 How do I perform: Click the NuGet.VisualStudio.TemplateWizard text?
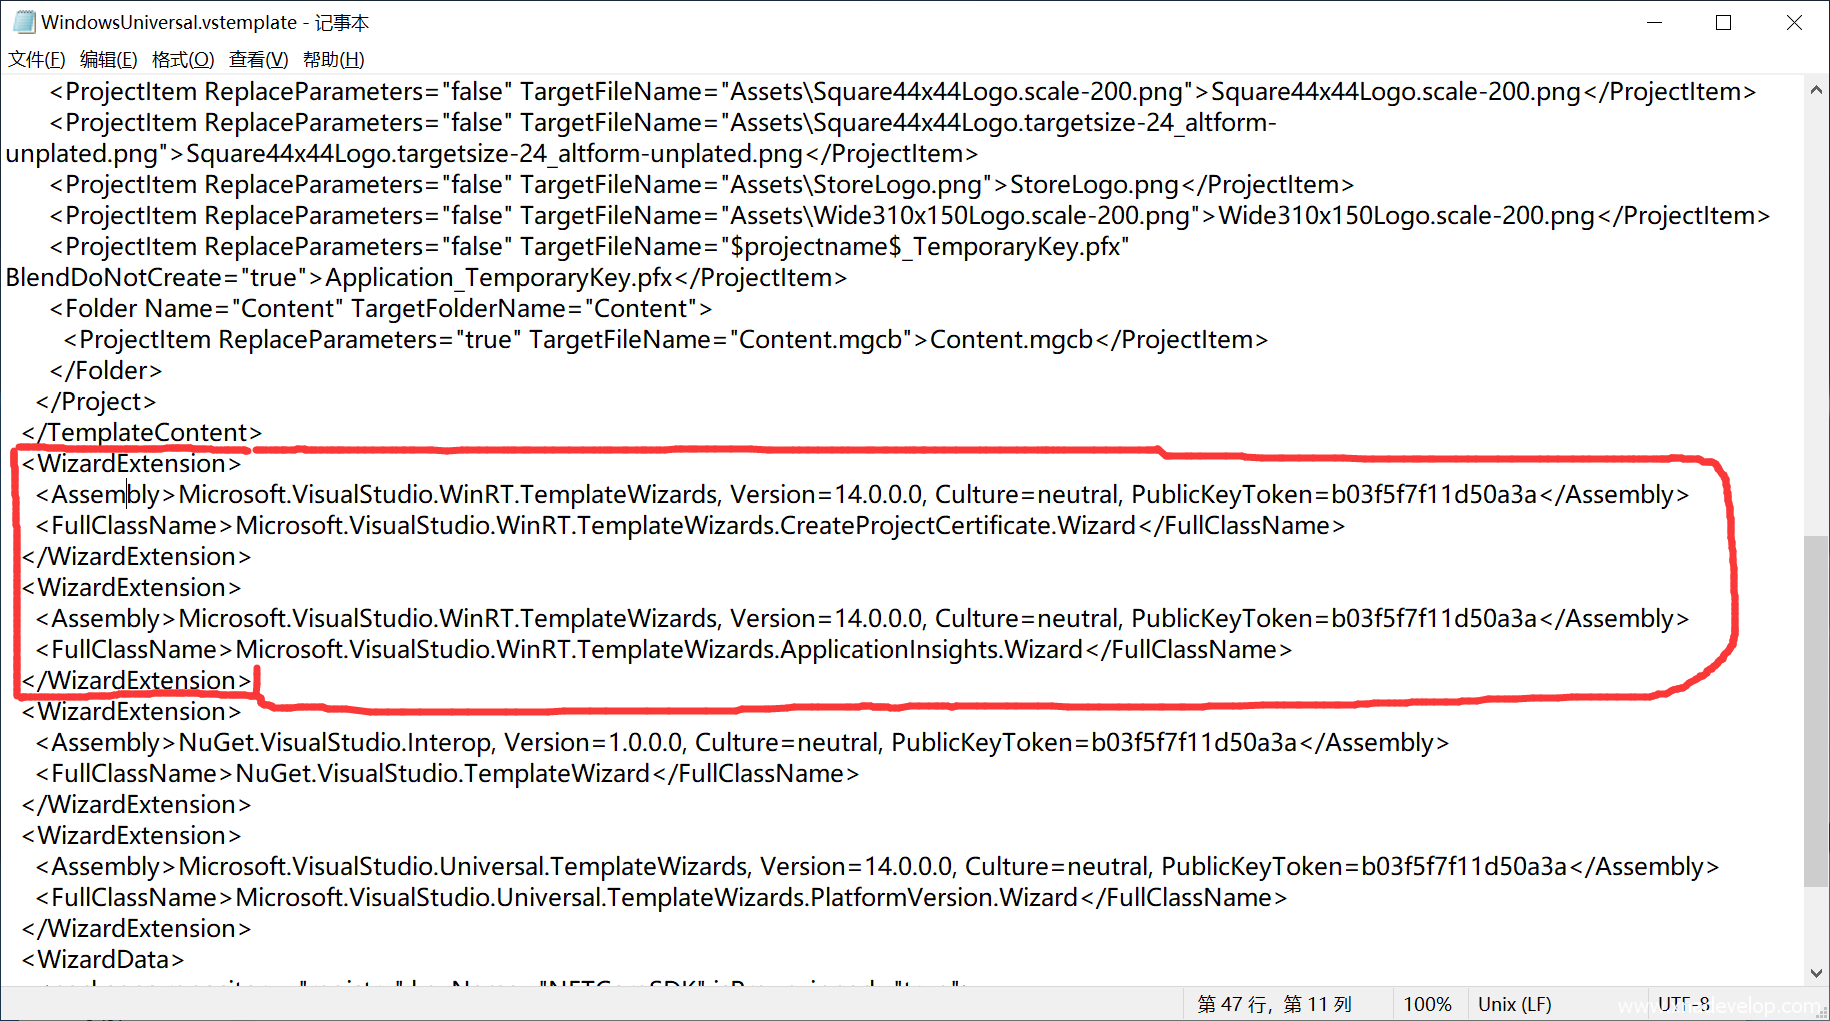click(x=442, y=774)
